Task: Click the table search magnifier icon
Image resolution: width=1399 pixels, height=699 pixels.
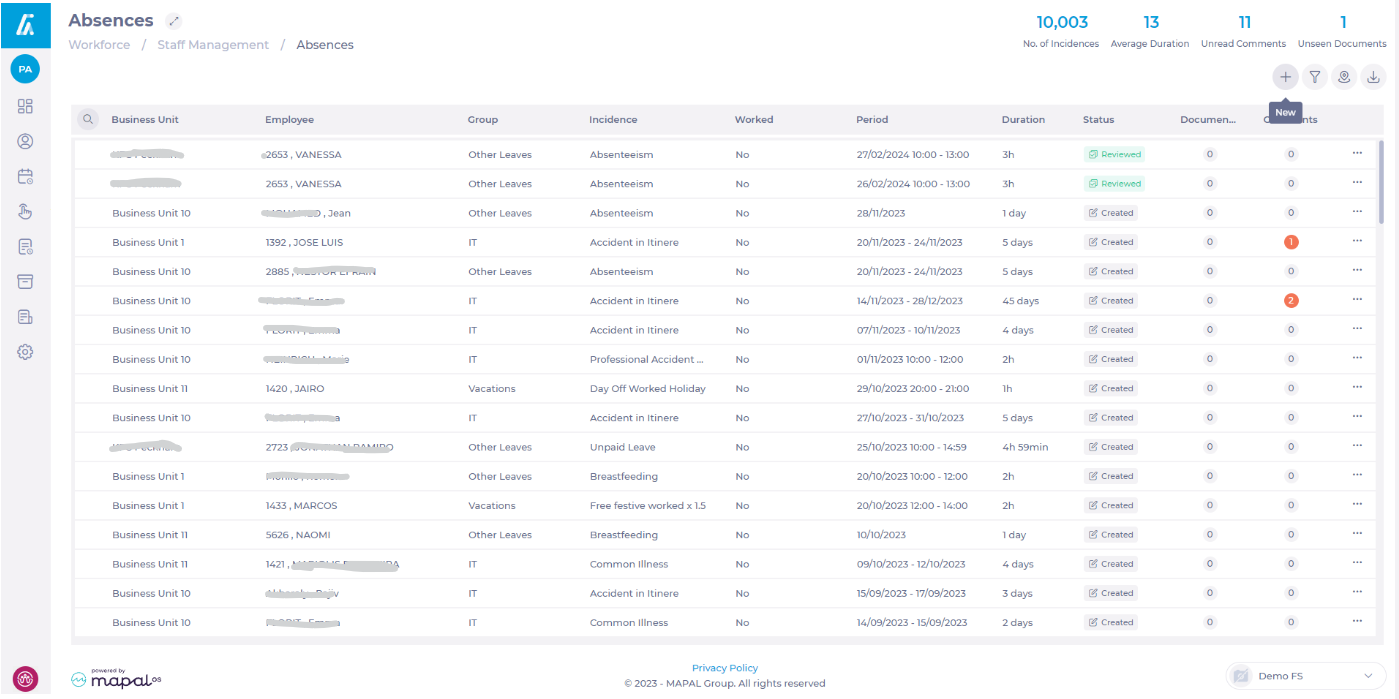Action: coord(89,119)
